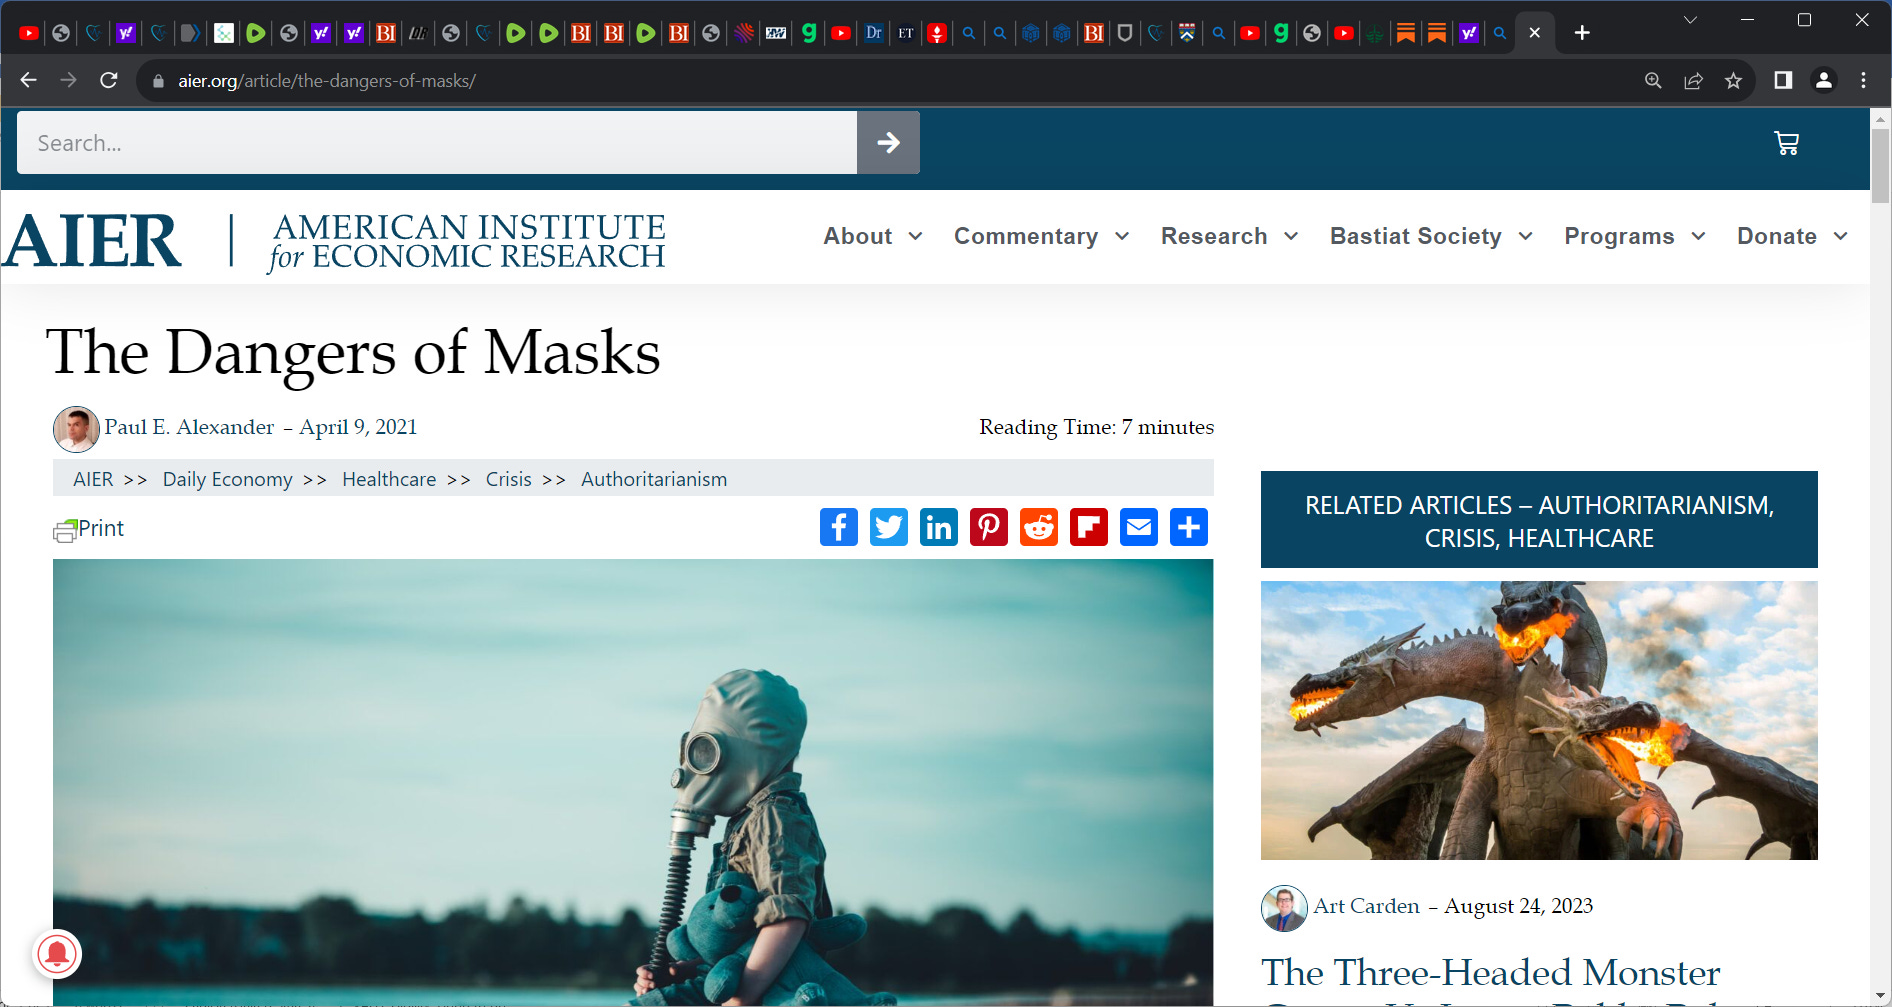Expand the Bastiat Society menu
1892x1007 pixels.
coord(1432,236)
